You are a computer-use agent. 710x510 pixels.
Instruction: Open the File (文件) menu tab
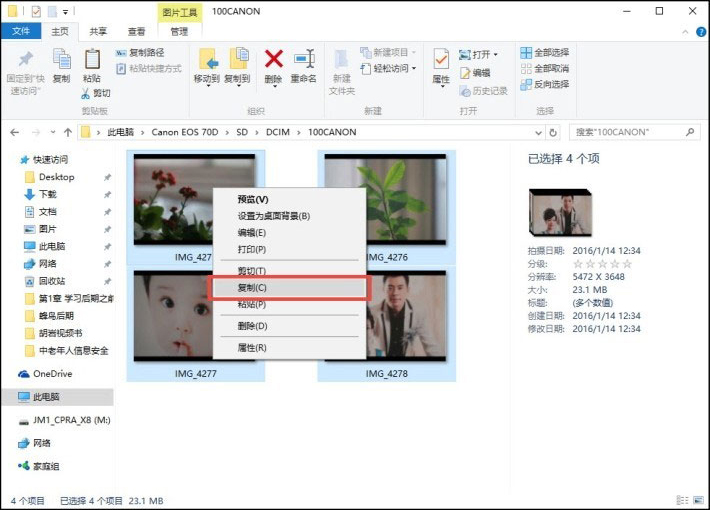click(x=20, y=32)
